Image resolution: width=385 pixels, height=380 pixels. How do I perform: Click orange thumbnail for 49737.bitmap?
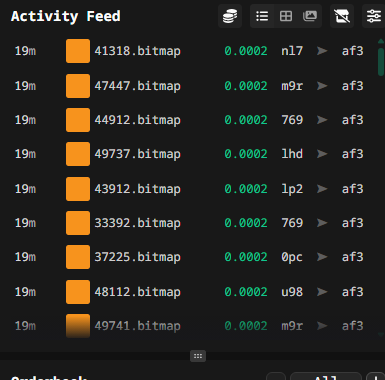pyautogui.click(x=78, y=154)
